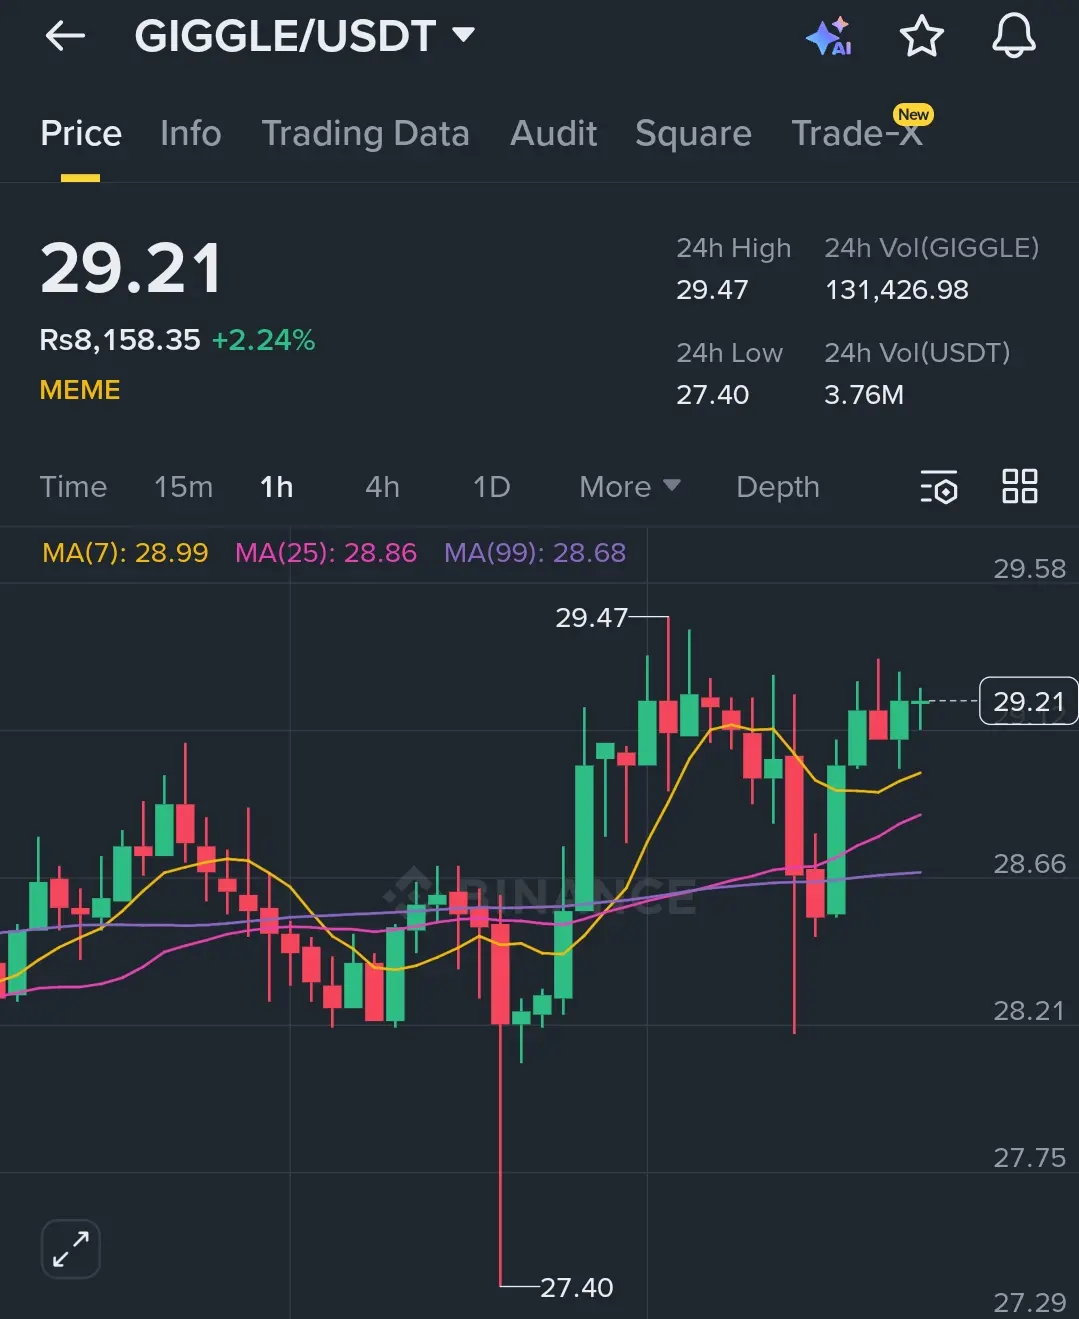Tap the 27.29 price axis label

tap(1029, 1302)
